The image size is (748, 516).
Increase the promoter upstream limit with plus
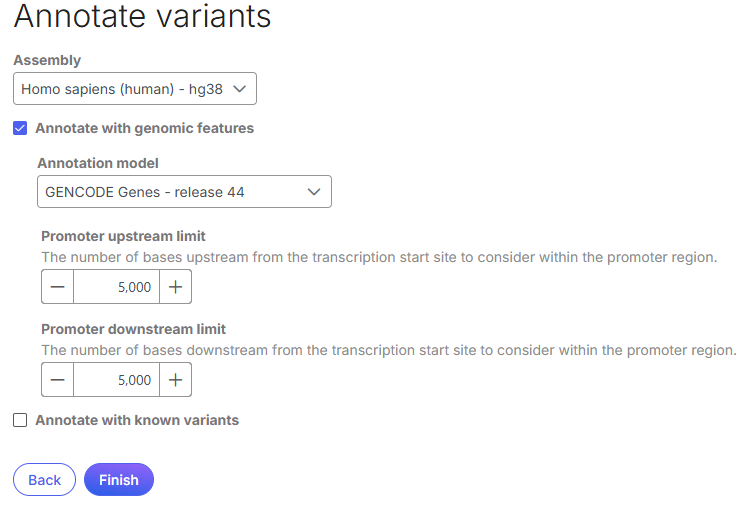coord(175,287)
